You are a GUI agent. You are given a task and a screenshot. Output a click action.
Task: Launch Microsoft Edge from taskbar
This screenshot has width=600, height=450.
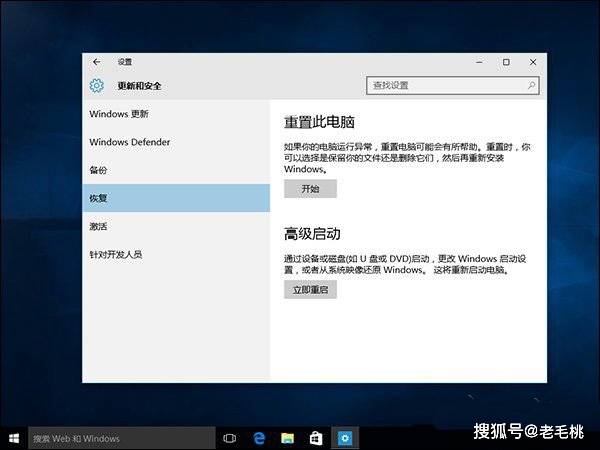tap(258, 438)
